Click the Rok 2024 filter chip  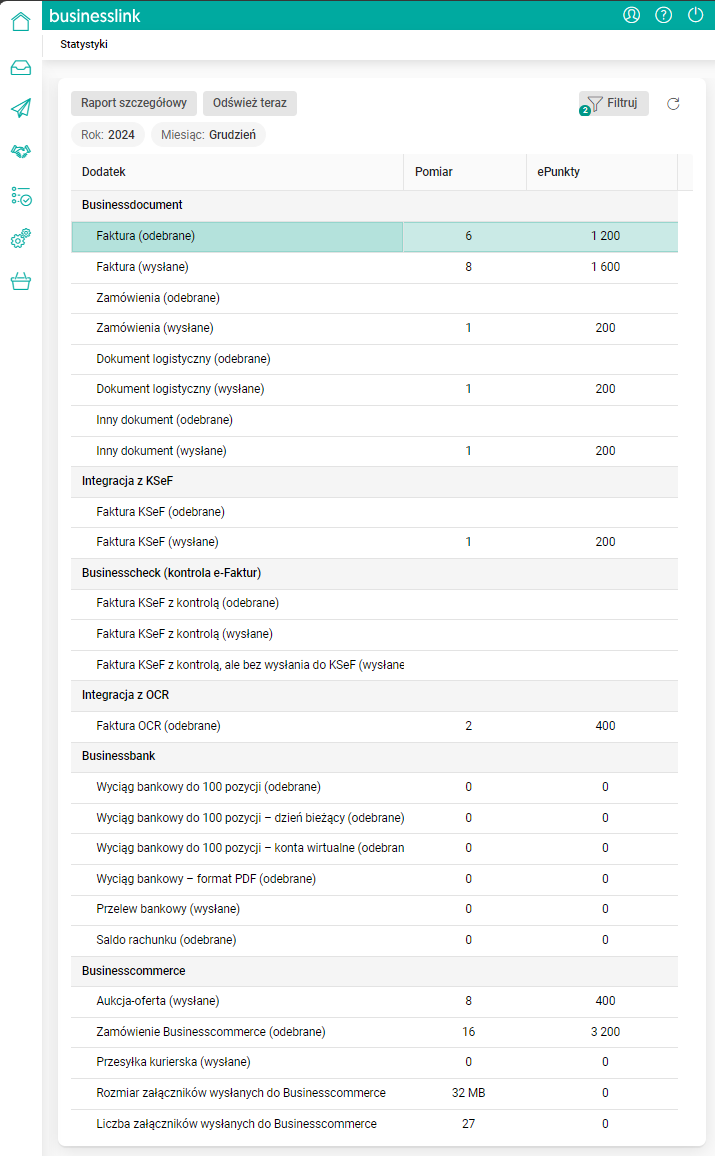[108, 135]
